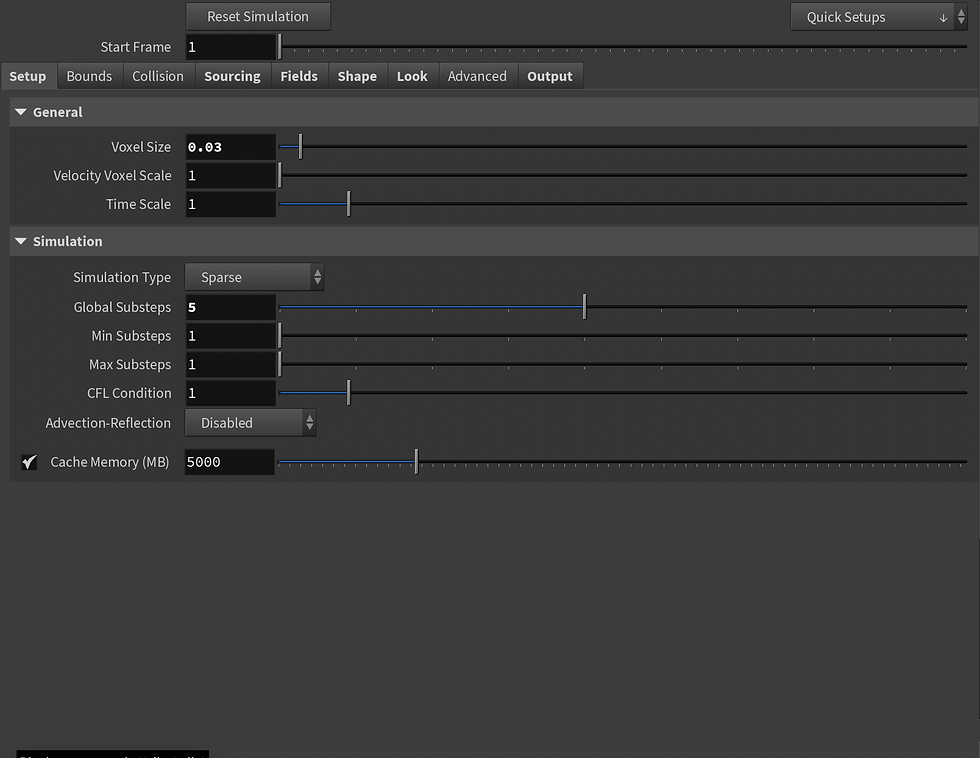Click the Start Frame slider handle
The image size is (980, 758).
tap(280, 47)
